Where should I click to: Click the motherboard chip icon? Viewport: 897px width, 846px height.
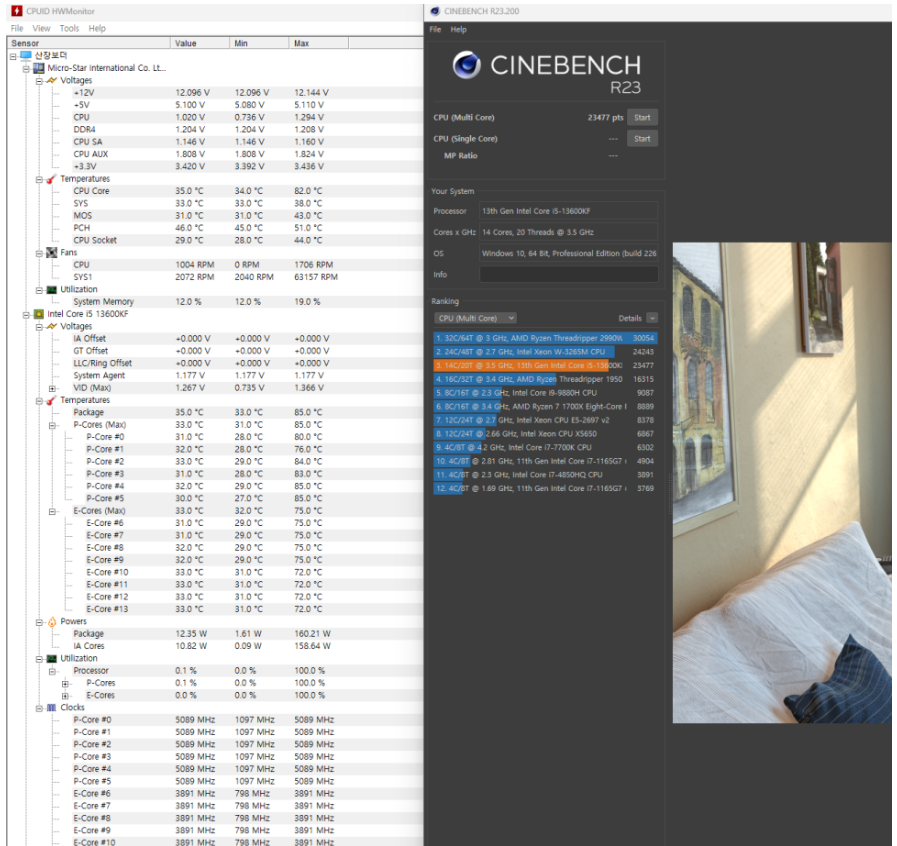point(38,68)
